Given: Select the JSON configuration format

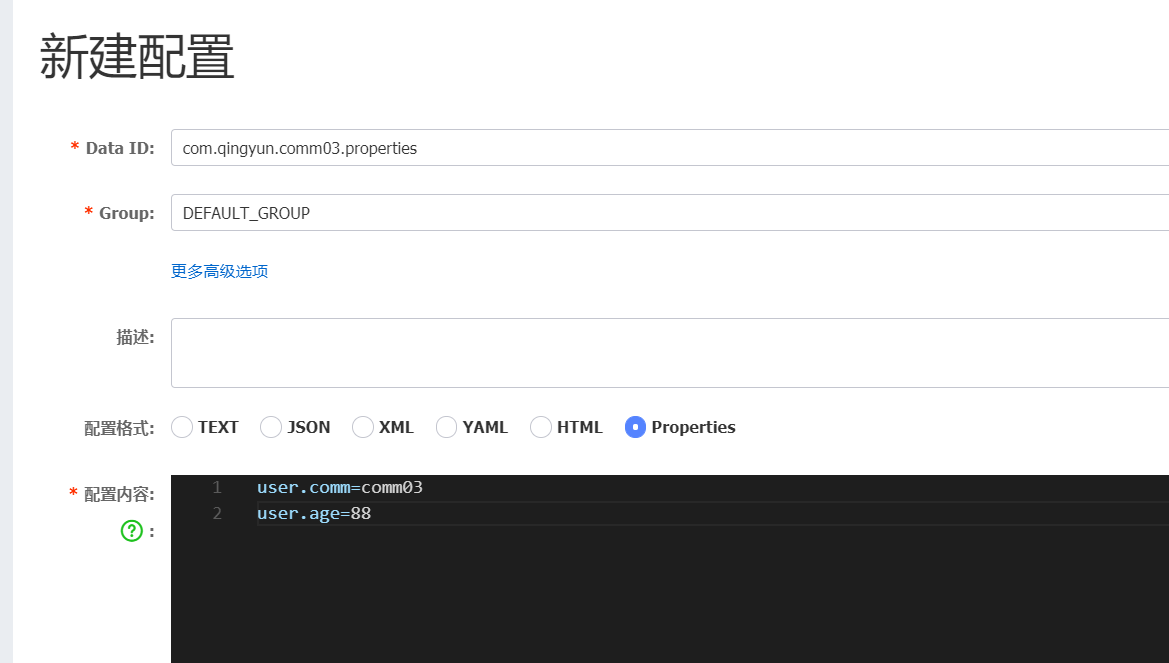Looking at the screenshot, I should coord(270,427).
